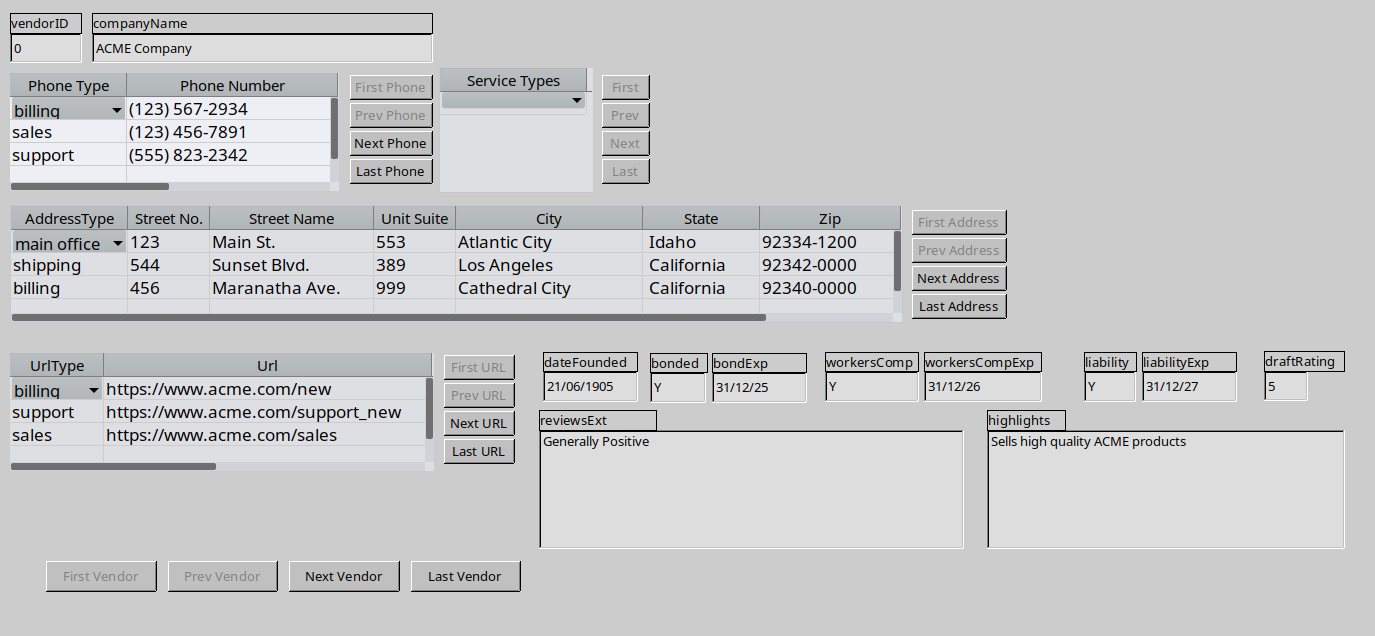
Task: Click the liability value field
Action: click(1110, 386)
